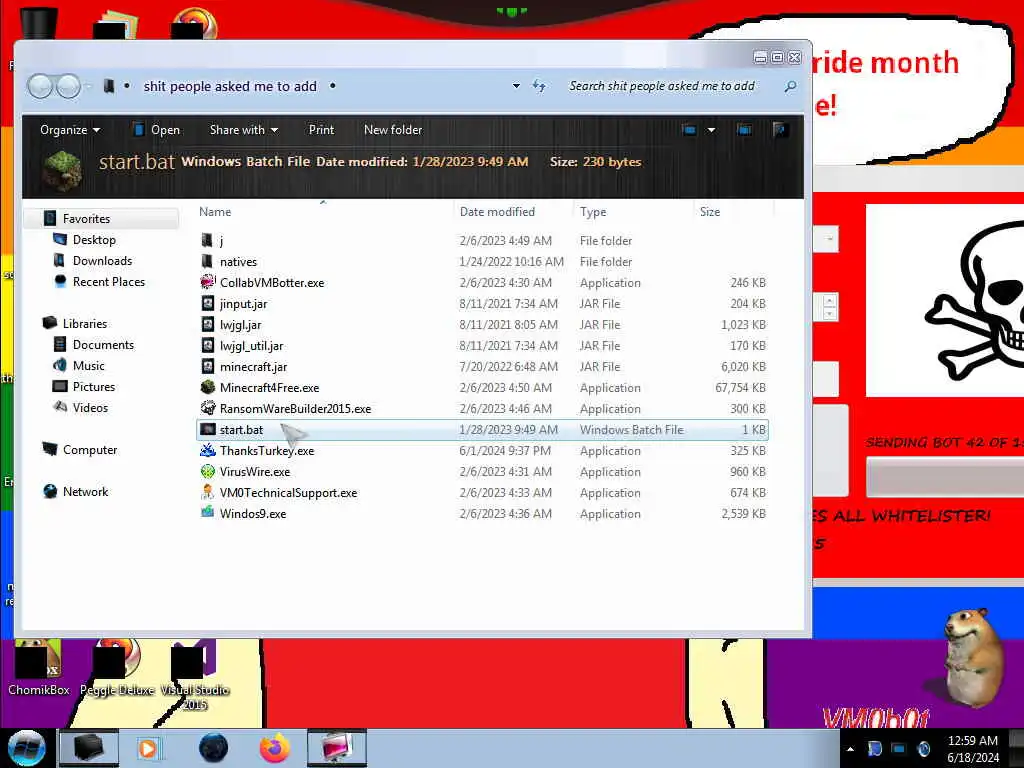Viewport: 1024px width, 768px height.
Task: Show the preview pane icon
Action: [744, 130]
